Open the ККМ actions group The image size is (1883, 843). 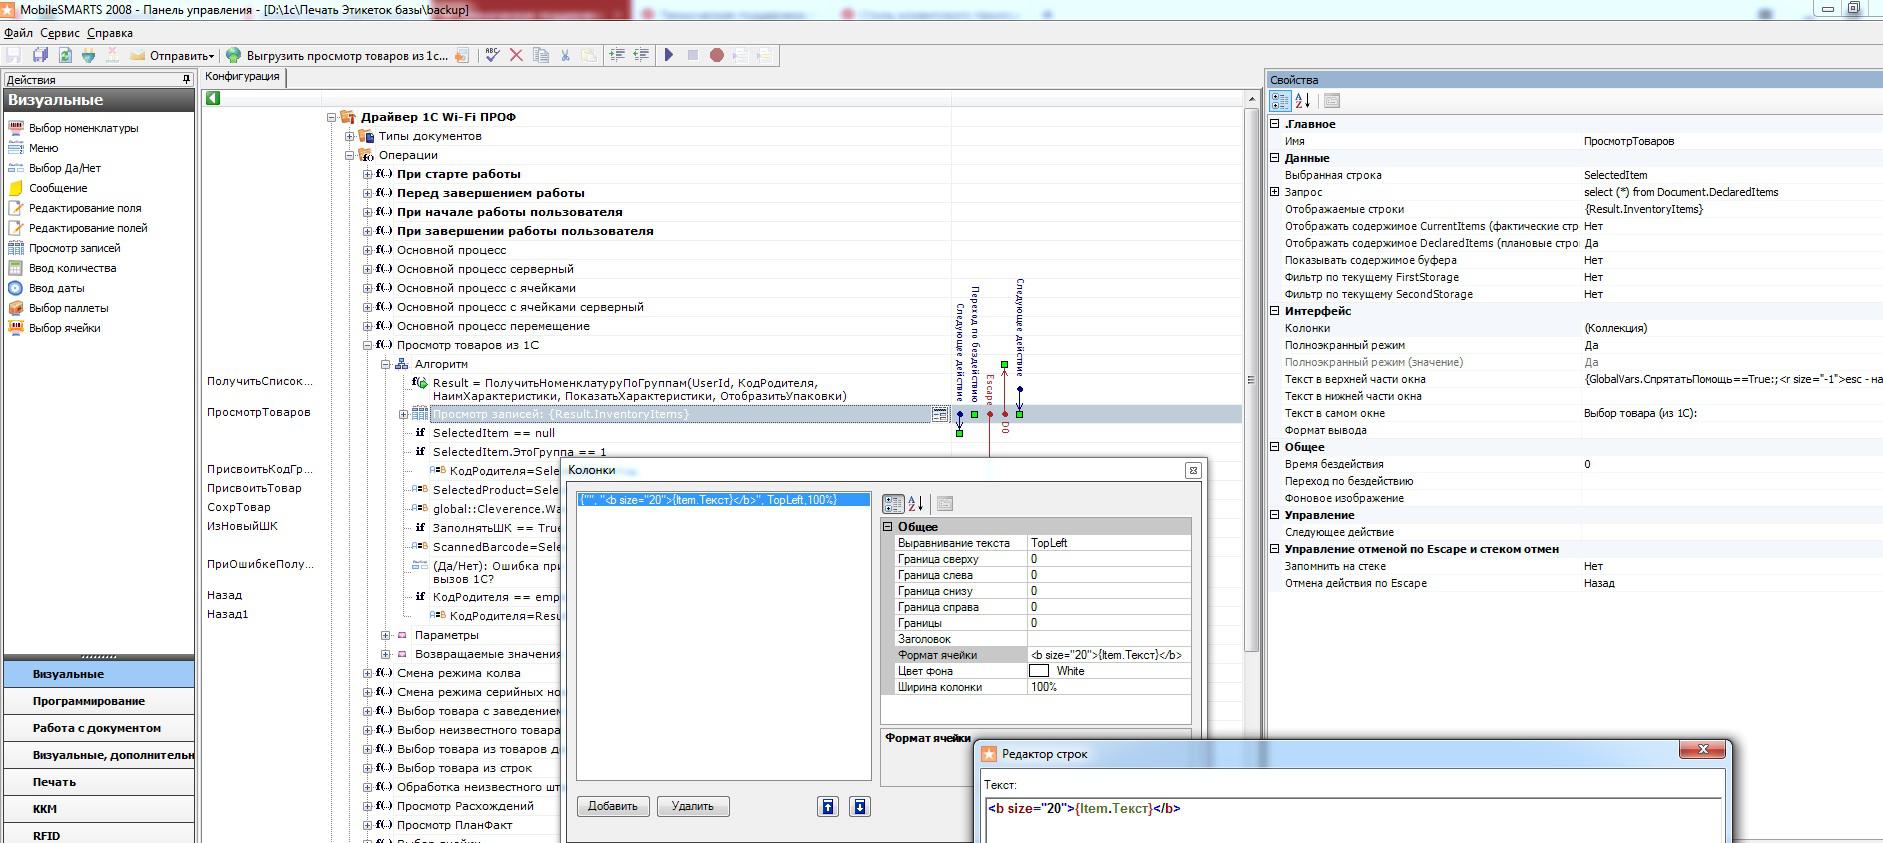[99, 809]
